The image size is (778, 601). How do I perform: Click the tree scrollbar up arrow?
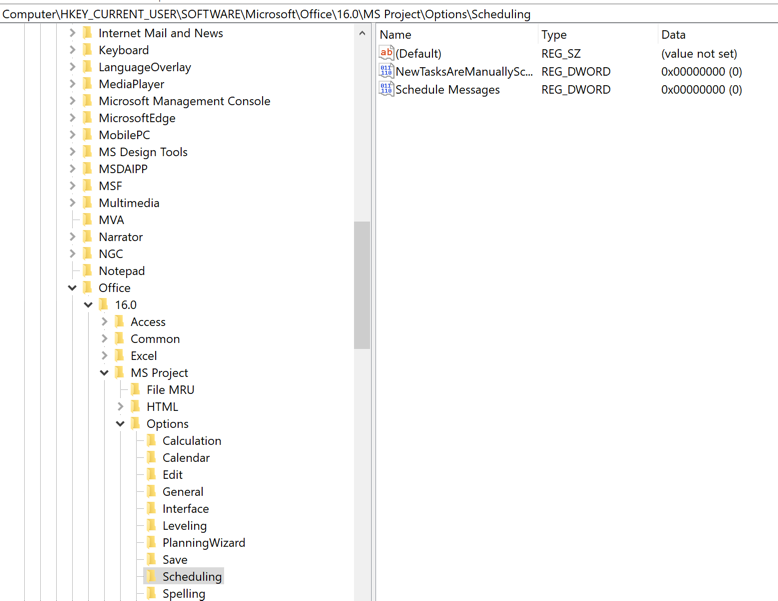(362, 33)
